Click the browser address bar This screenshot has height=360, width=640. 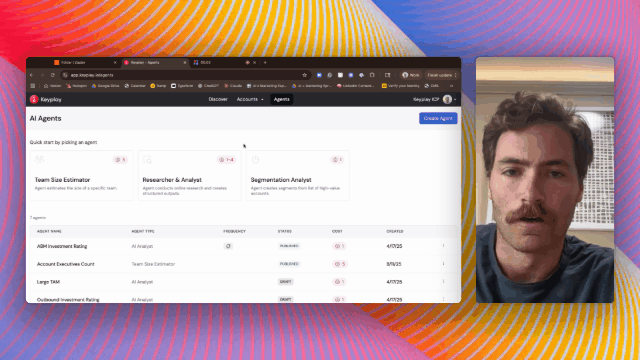click(x=186, y=75)
